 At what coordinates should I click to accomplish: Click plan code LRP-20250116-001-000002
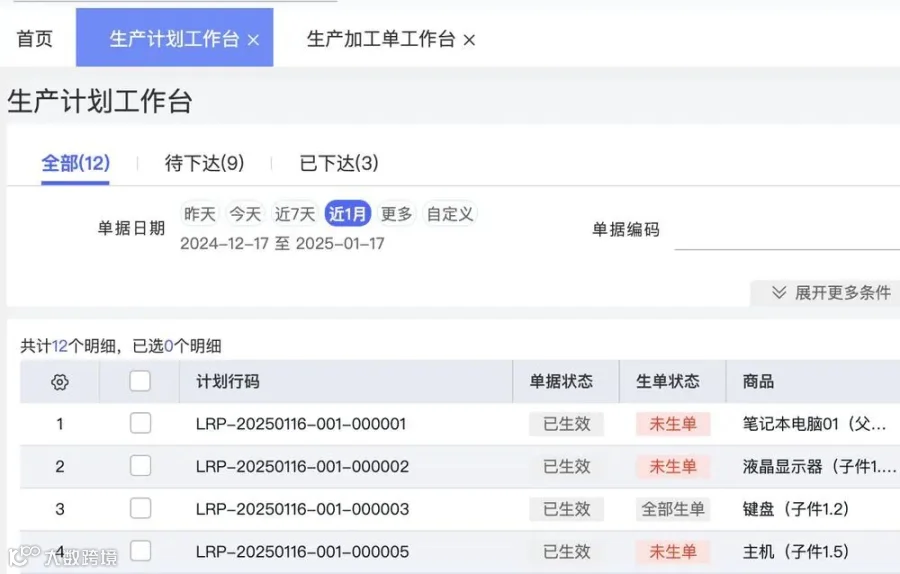[302, 466]
